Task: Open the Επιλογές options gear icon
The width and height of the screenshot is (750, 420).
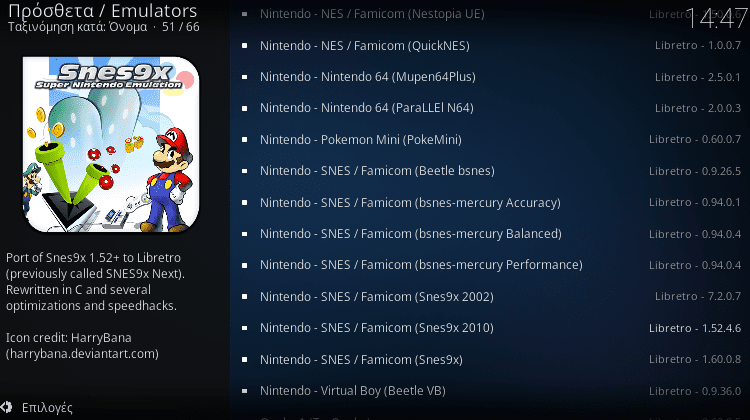Action: tap(6, 407)
